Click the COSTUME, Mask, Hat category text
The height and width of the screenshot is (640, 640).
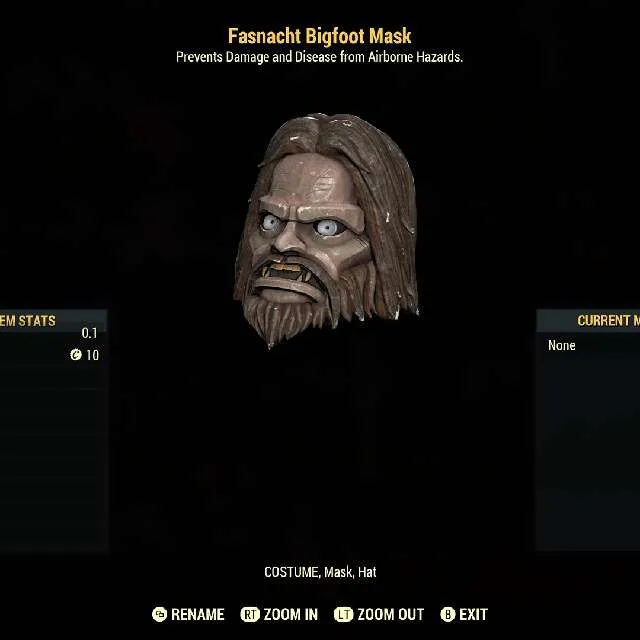(x=320, y=572)
